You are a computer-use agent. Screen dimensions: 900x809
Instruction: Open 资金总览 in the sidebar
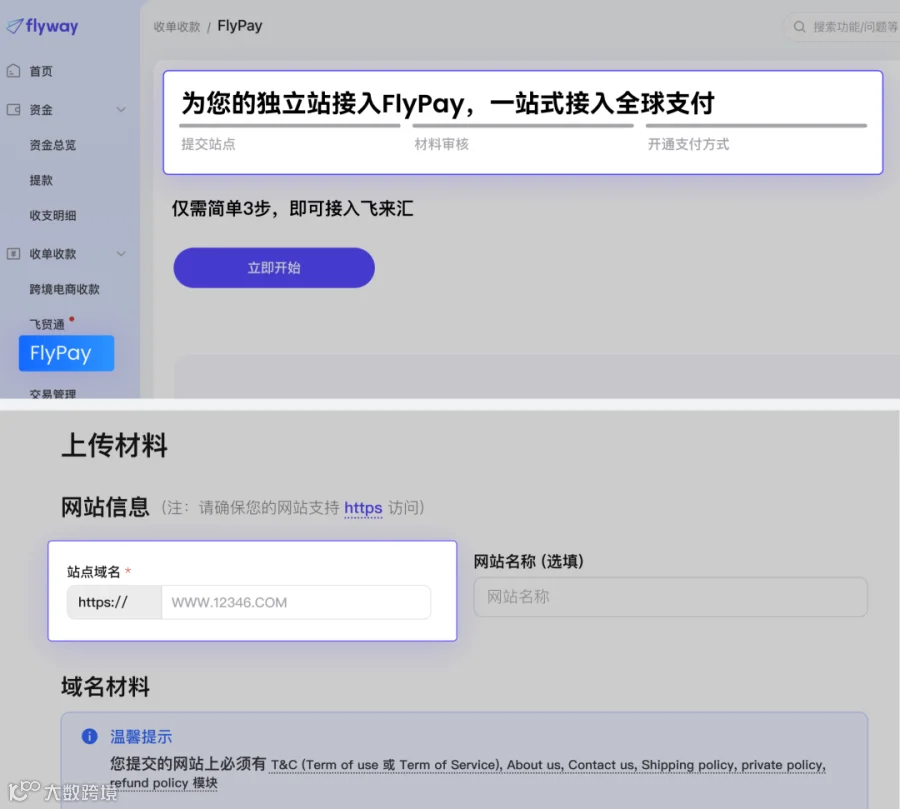point(53,145)
